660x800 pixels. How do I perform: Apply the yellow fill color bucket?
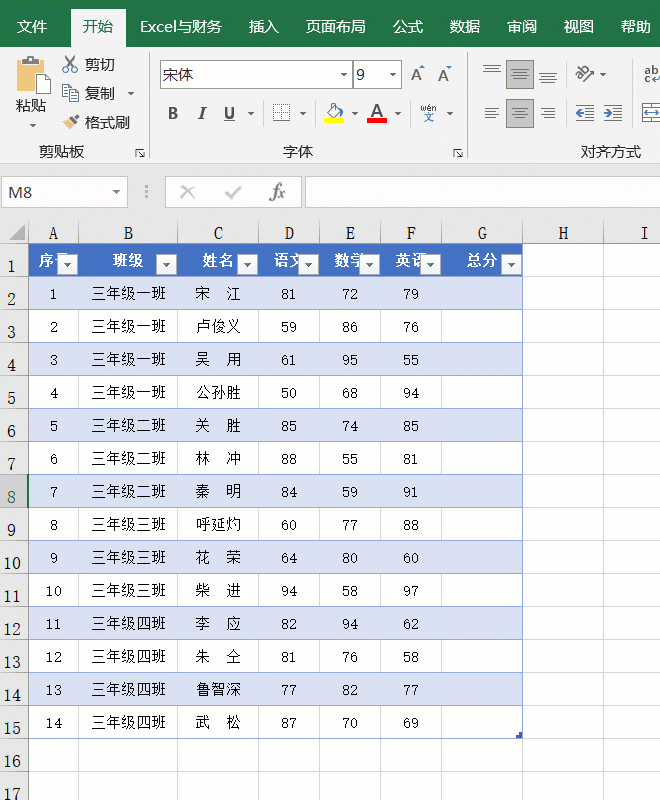[334, 113]
